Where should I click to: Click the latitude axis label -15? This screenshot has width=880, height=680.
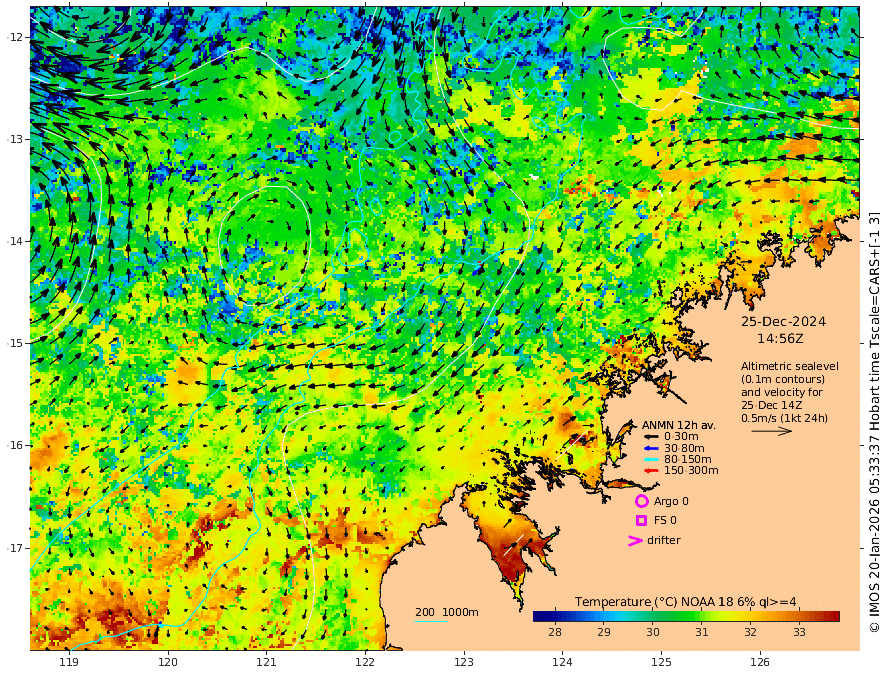click(x=15, y=343)
